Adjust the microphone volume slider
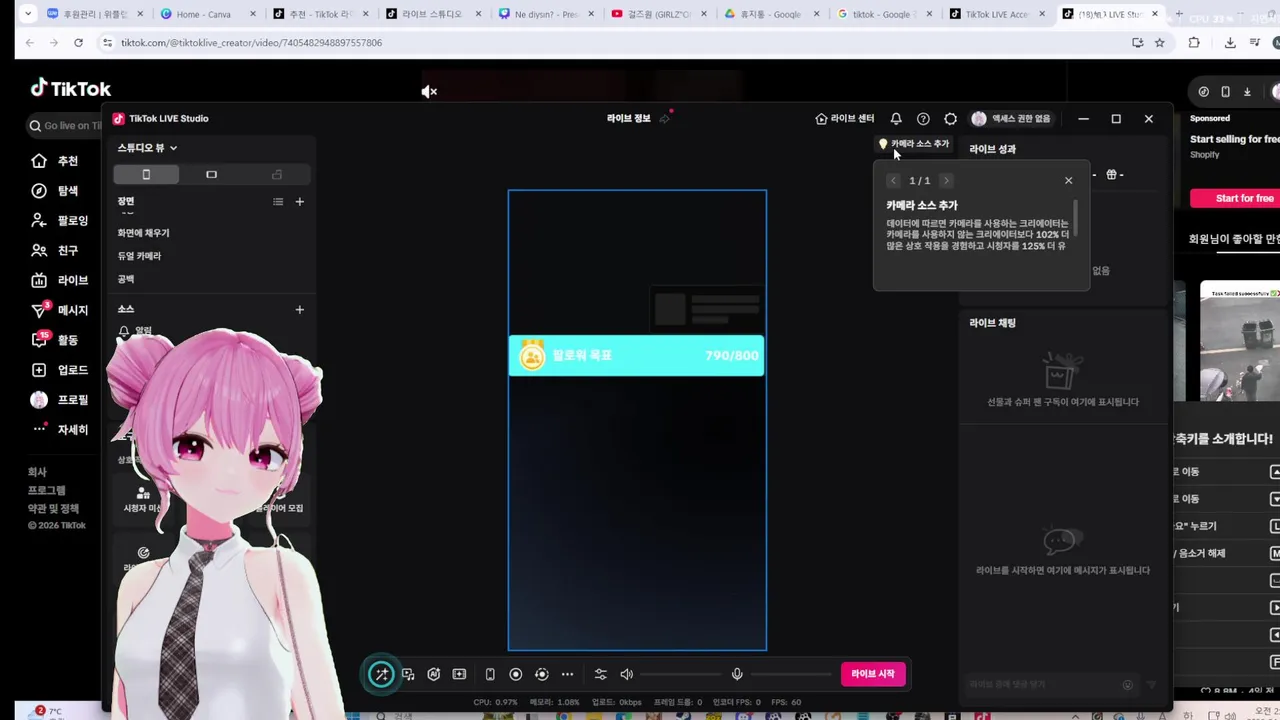This screenshot has width=1280, height=720. [x=791, y=674]
